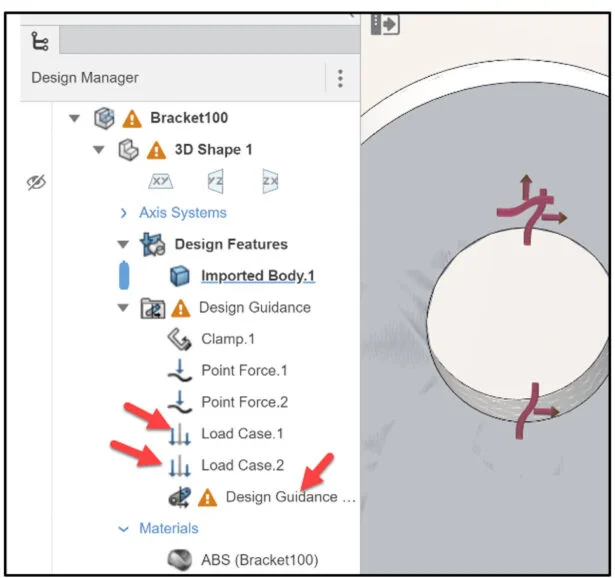Viewport: 615px width, 578px height.
Task: Click the Point Force.2 icon
Action: pyautogui.click(x=180, y=402)
